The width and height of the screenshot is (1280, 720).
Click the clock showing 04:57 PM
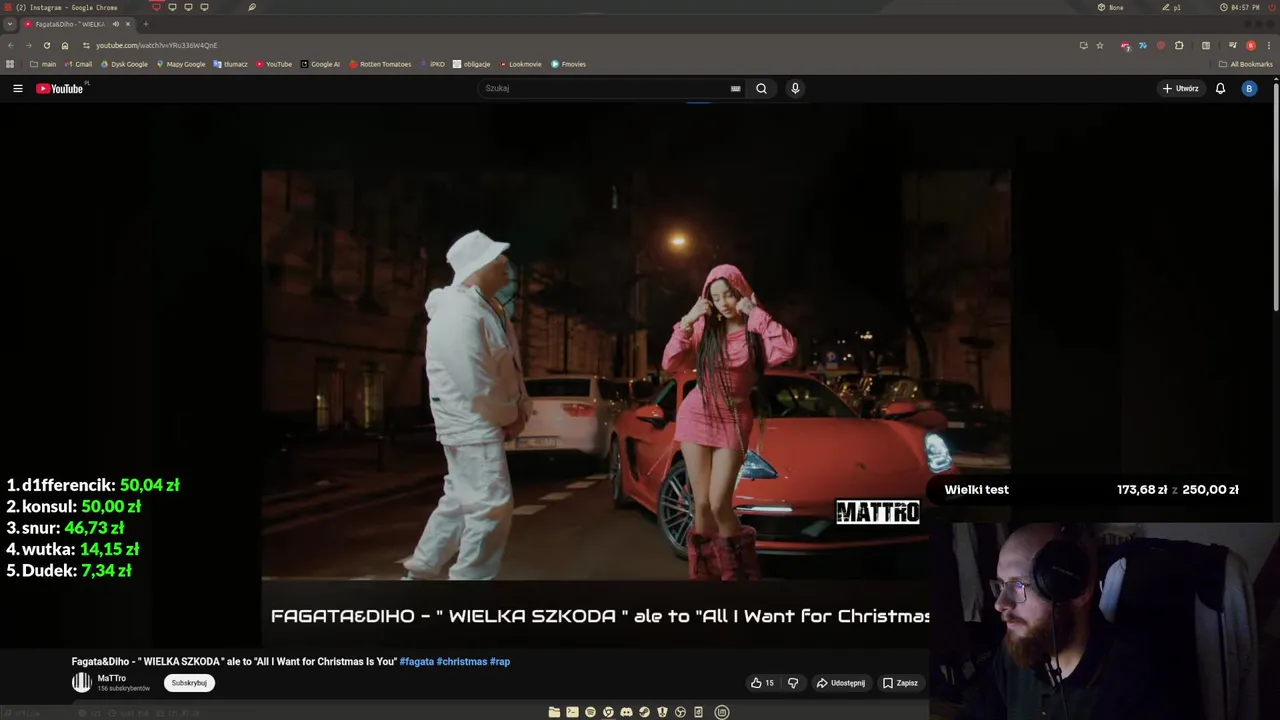1240,7
